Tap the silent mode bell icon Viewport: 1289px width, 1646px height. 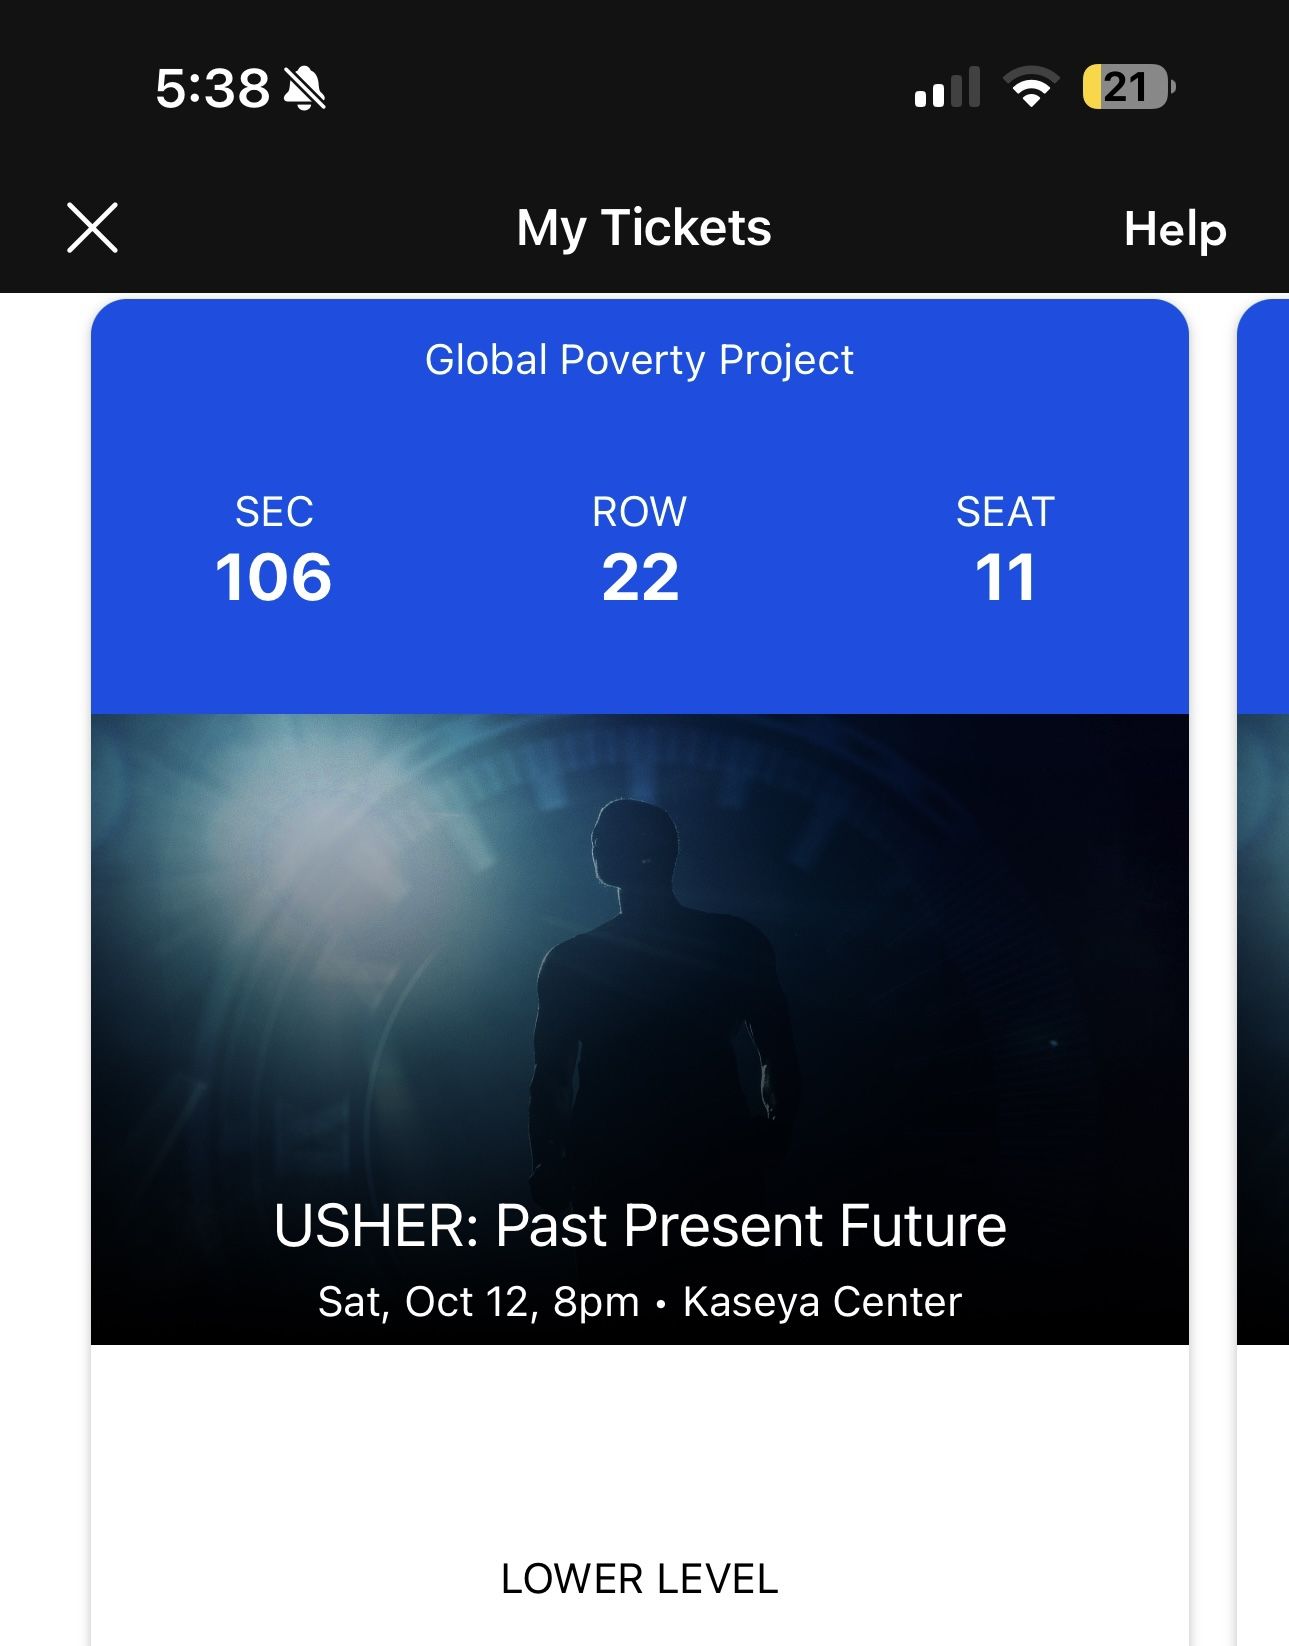305,88
